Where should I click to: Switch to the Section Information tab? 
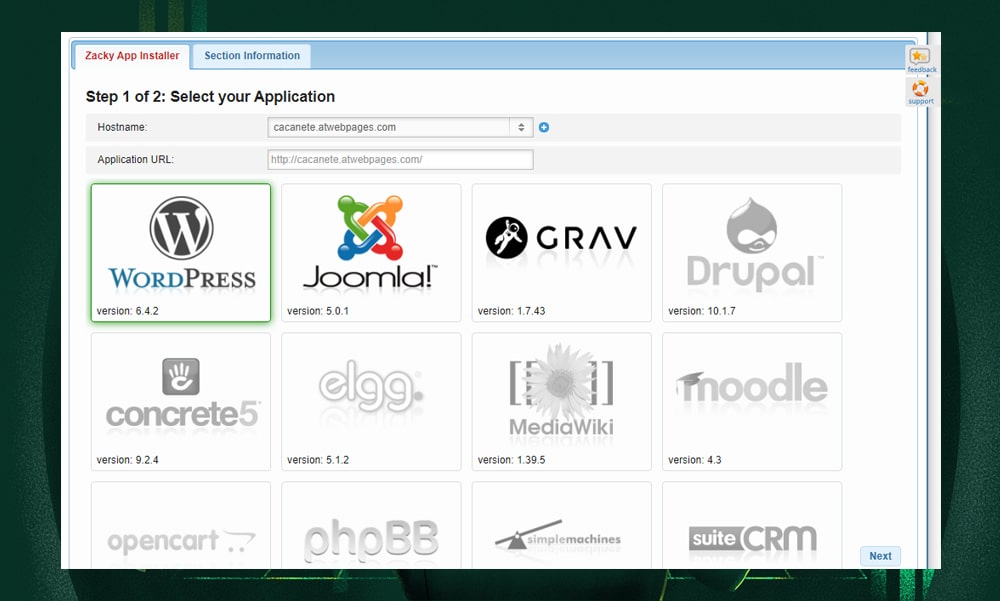pyautogui.click(x=251, y=55)
